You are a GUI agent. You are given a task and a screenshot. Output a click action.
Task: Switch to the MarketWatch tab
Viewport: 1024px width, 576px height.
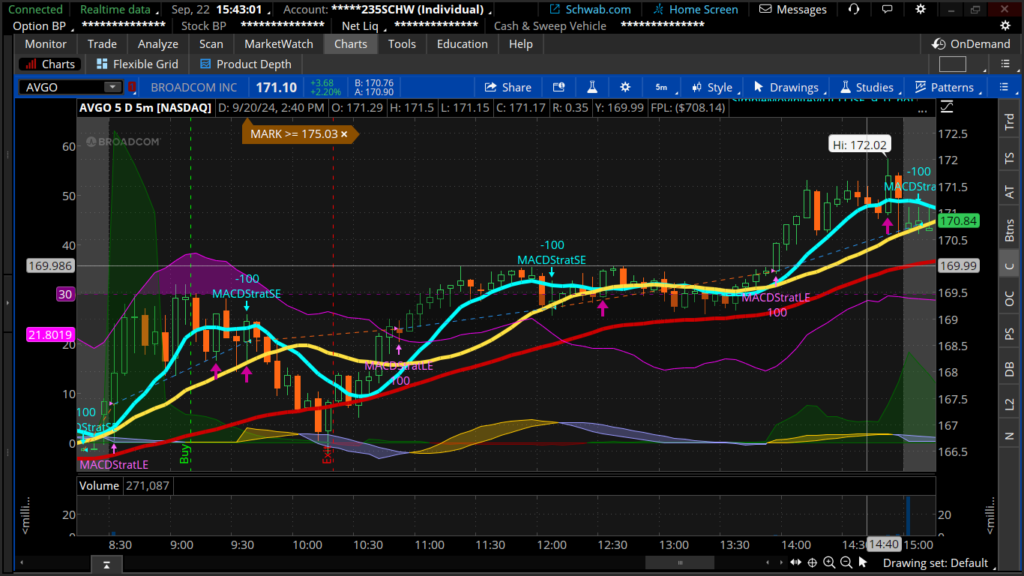[x=279, y=44]
